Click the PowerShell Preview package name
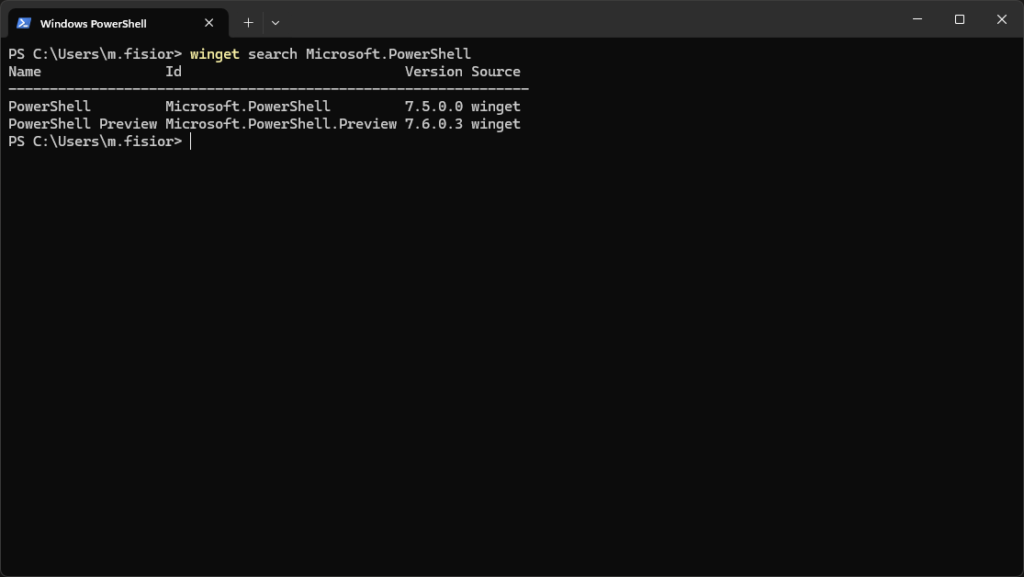This screenshot has width=1024, height=577. [x=83, y=124]
